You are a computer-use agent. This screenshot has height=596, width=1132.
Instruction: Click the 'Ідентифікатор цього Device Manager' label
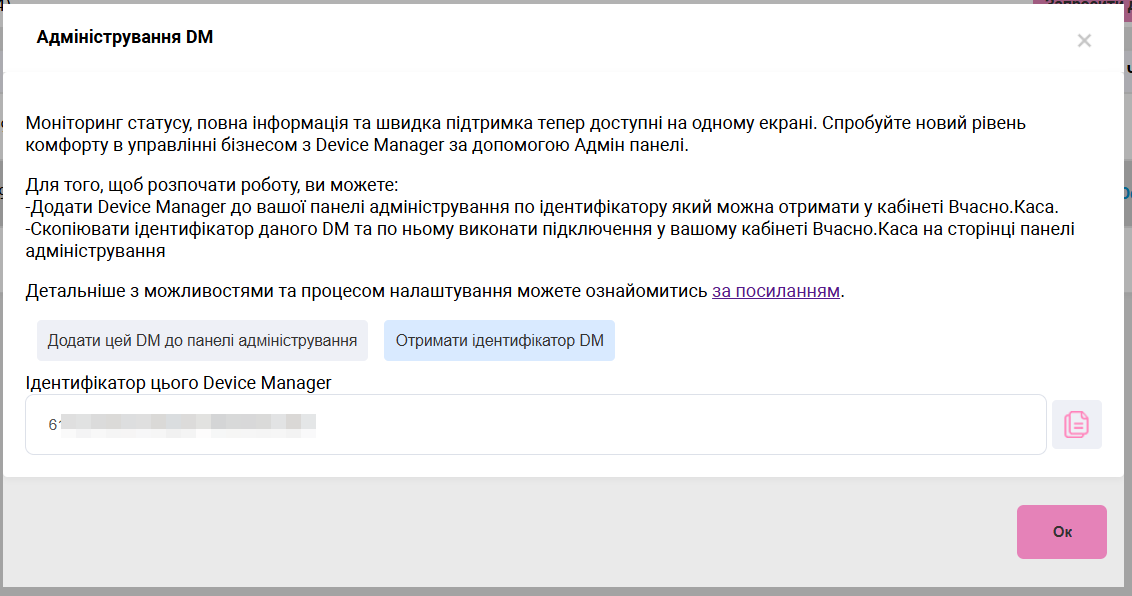pos(178,382)
